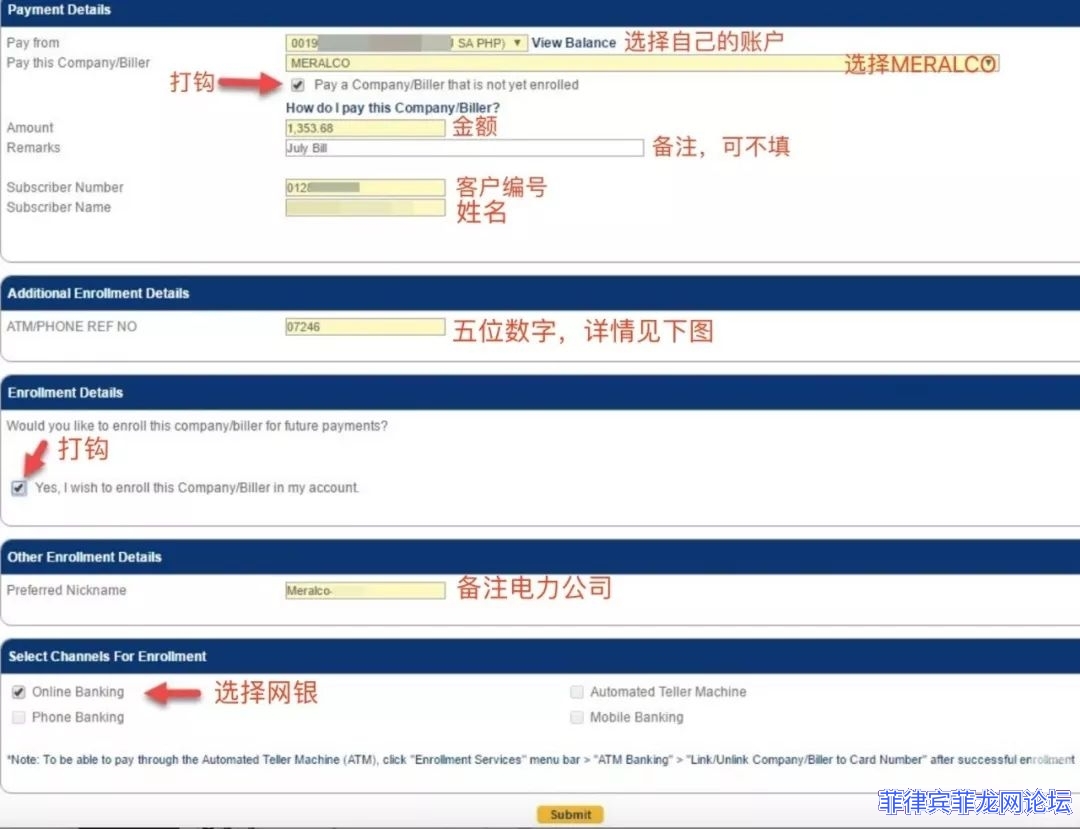The image size is (1080, 829).
Task: Click the Other Enrollment Details header
Action: [x=540, y=557]
